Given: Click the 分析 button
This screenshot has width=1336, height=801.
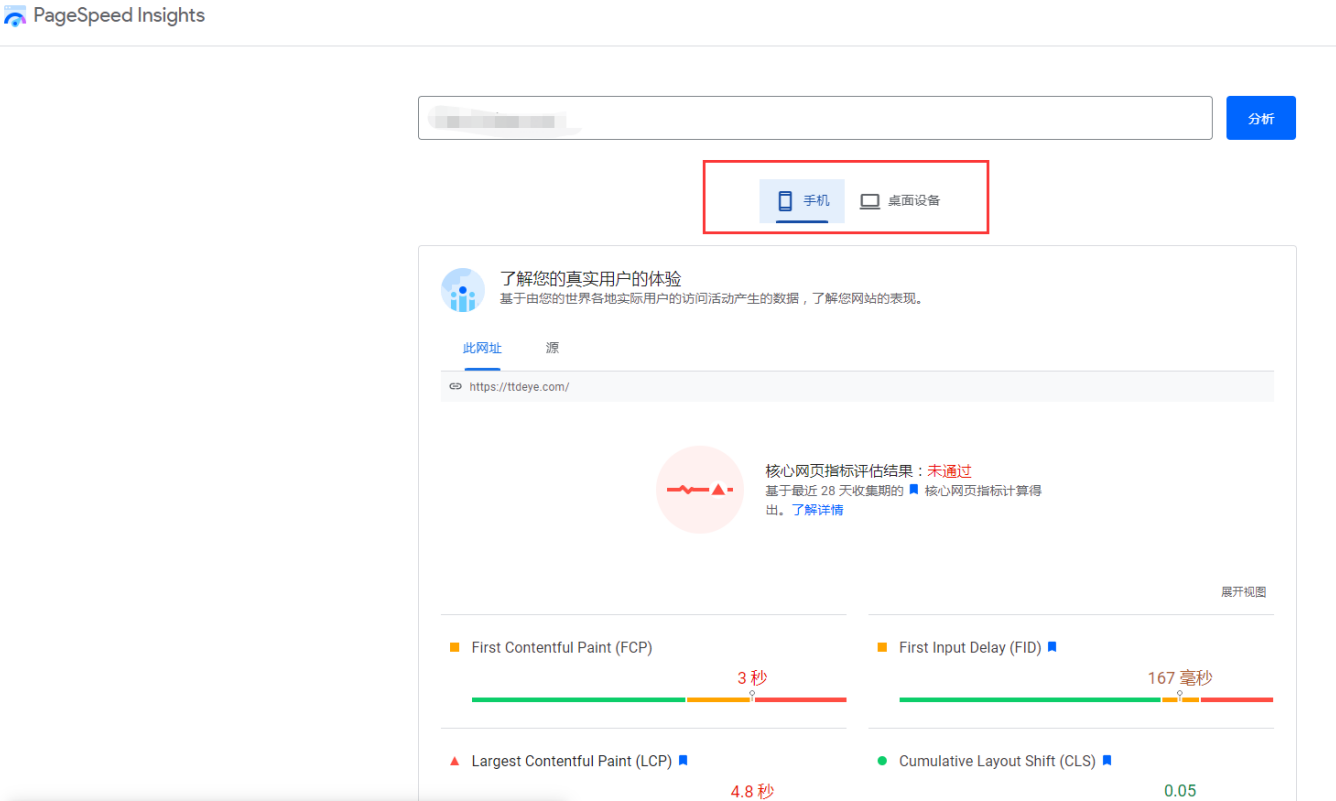Looking at the screenshot, I should point(1260,117).
